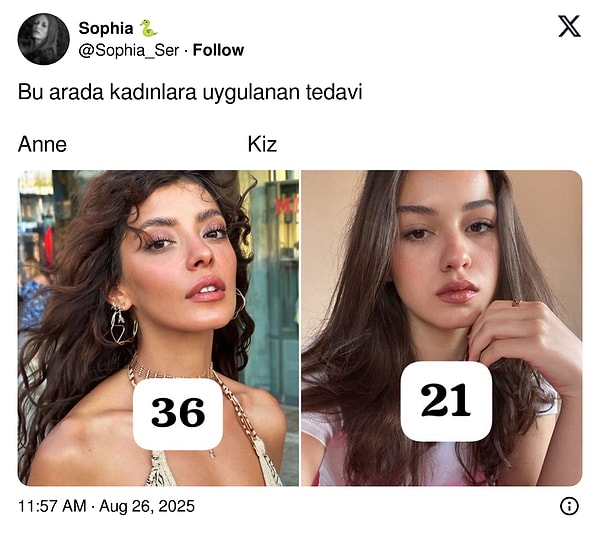
Task: Click the white 36 number badge
Action: point(178,413)
